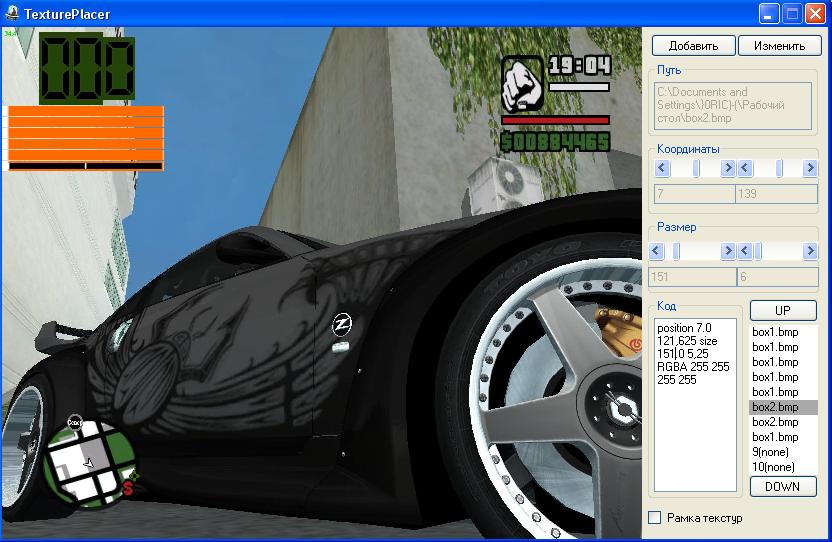Minimize the TexturePlacer window
Image resolution: width=832 pixels, height=542 pixels.
[768, 13]
